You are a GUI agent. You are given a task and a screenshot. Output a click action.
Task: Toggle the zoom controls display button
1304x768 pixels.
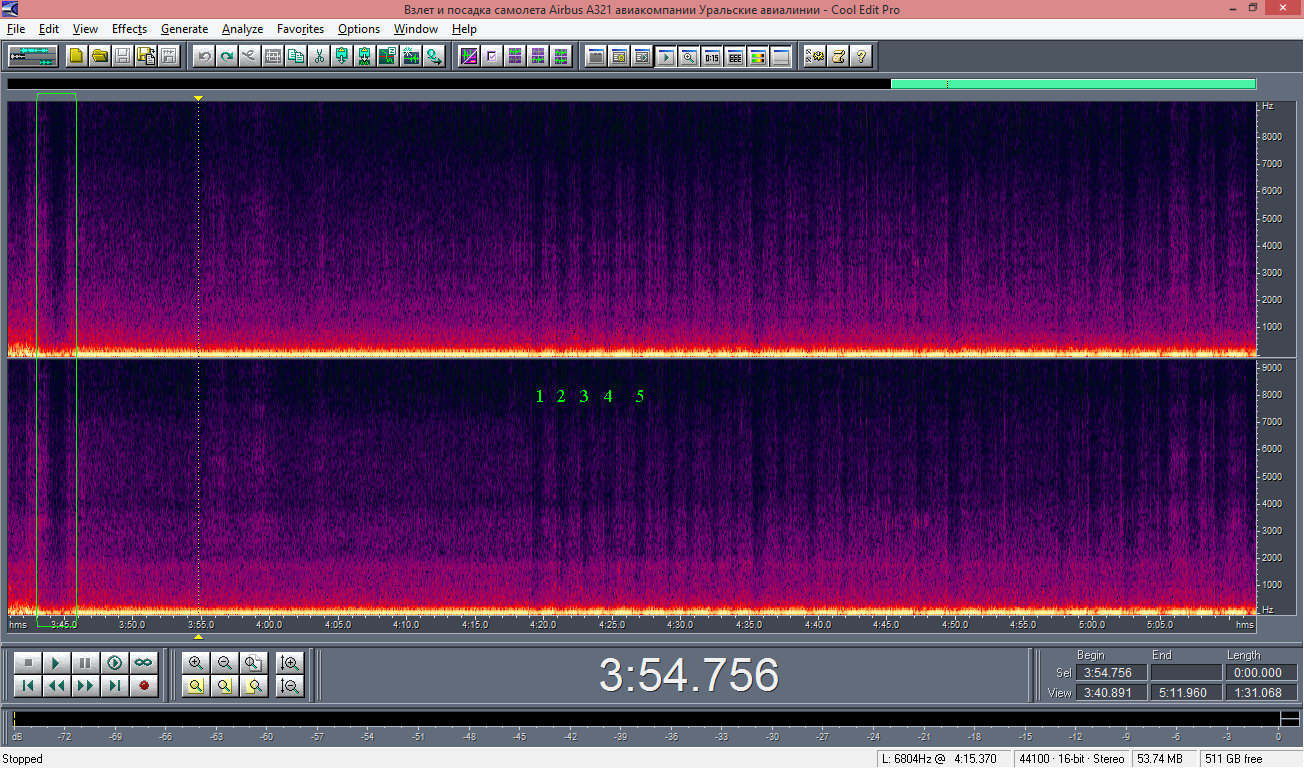point(688,56)
